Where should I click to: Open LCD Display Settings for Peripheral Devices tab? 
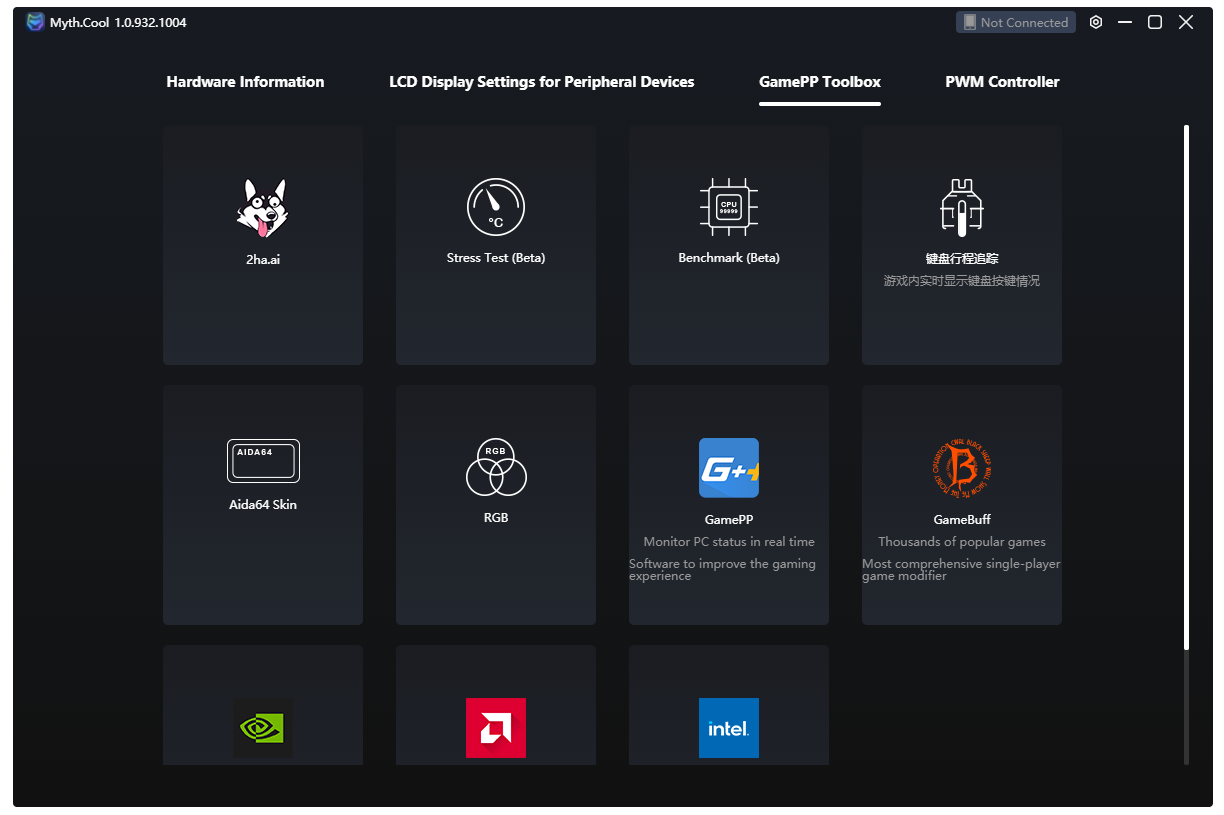click(541, 82)
